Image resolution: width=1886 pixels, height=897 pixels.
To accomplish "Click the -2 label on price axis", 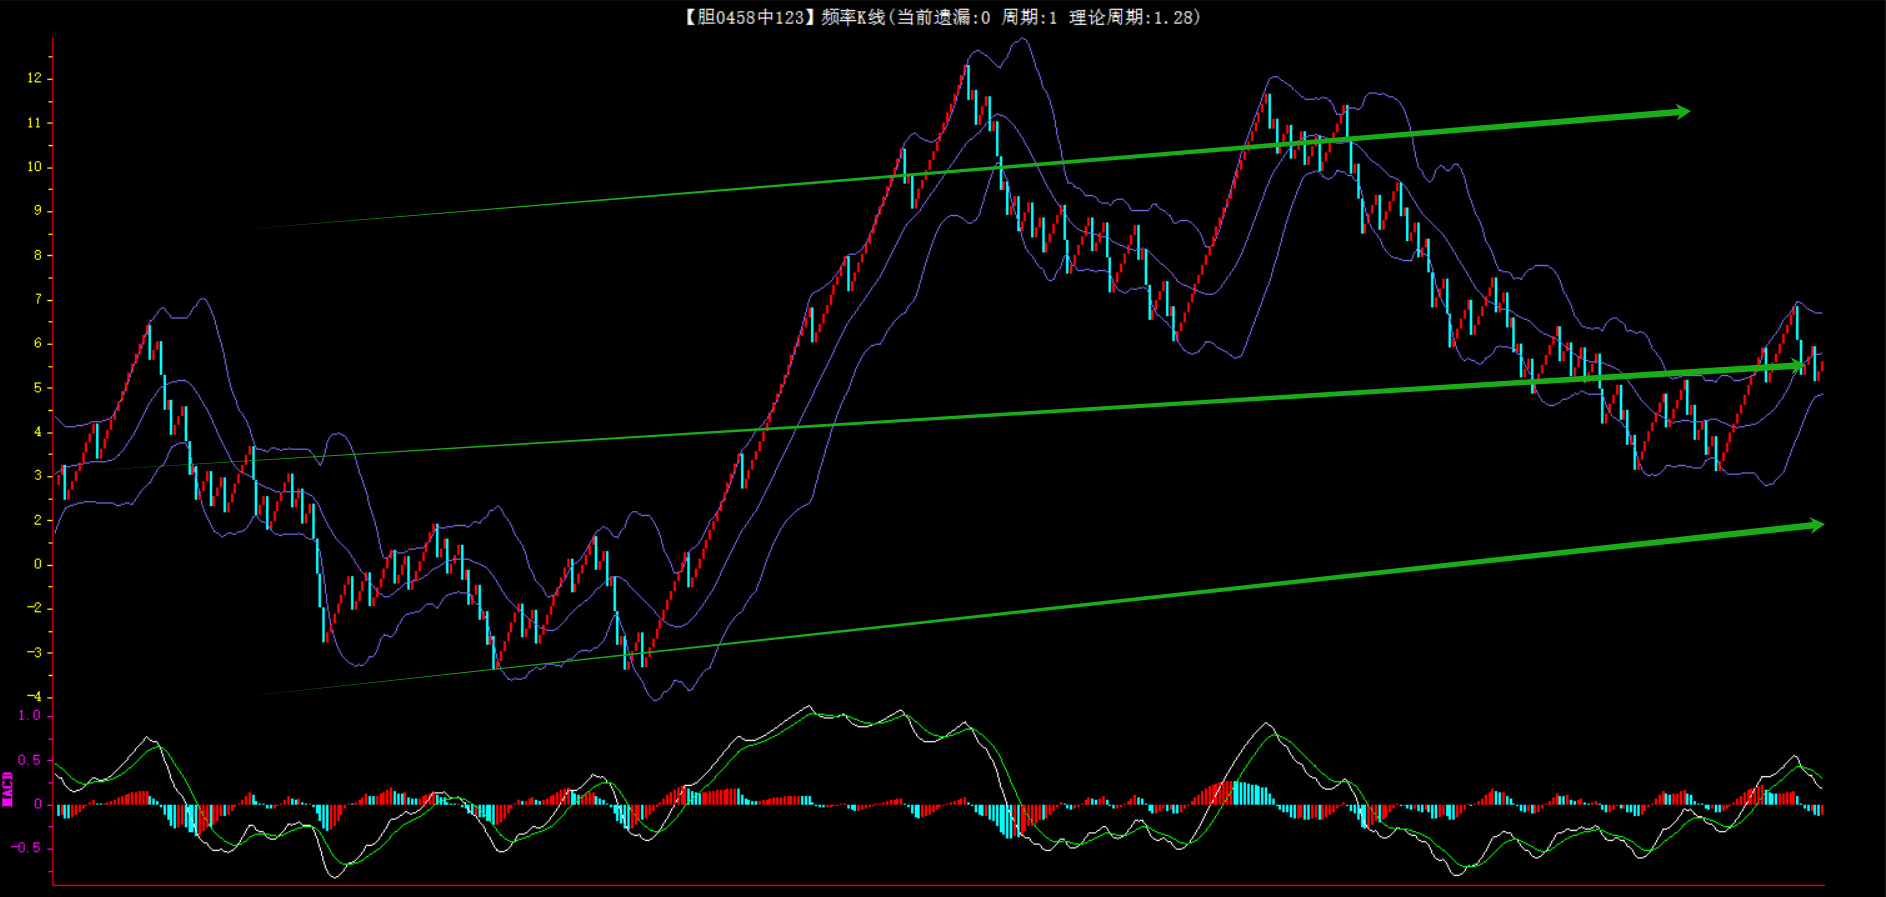I will pos(35,608).
